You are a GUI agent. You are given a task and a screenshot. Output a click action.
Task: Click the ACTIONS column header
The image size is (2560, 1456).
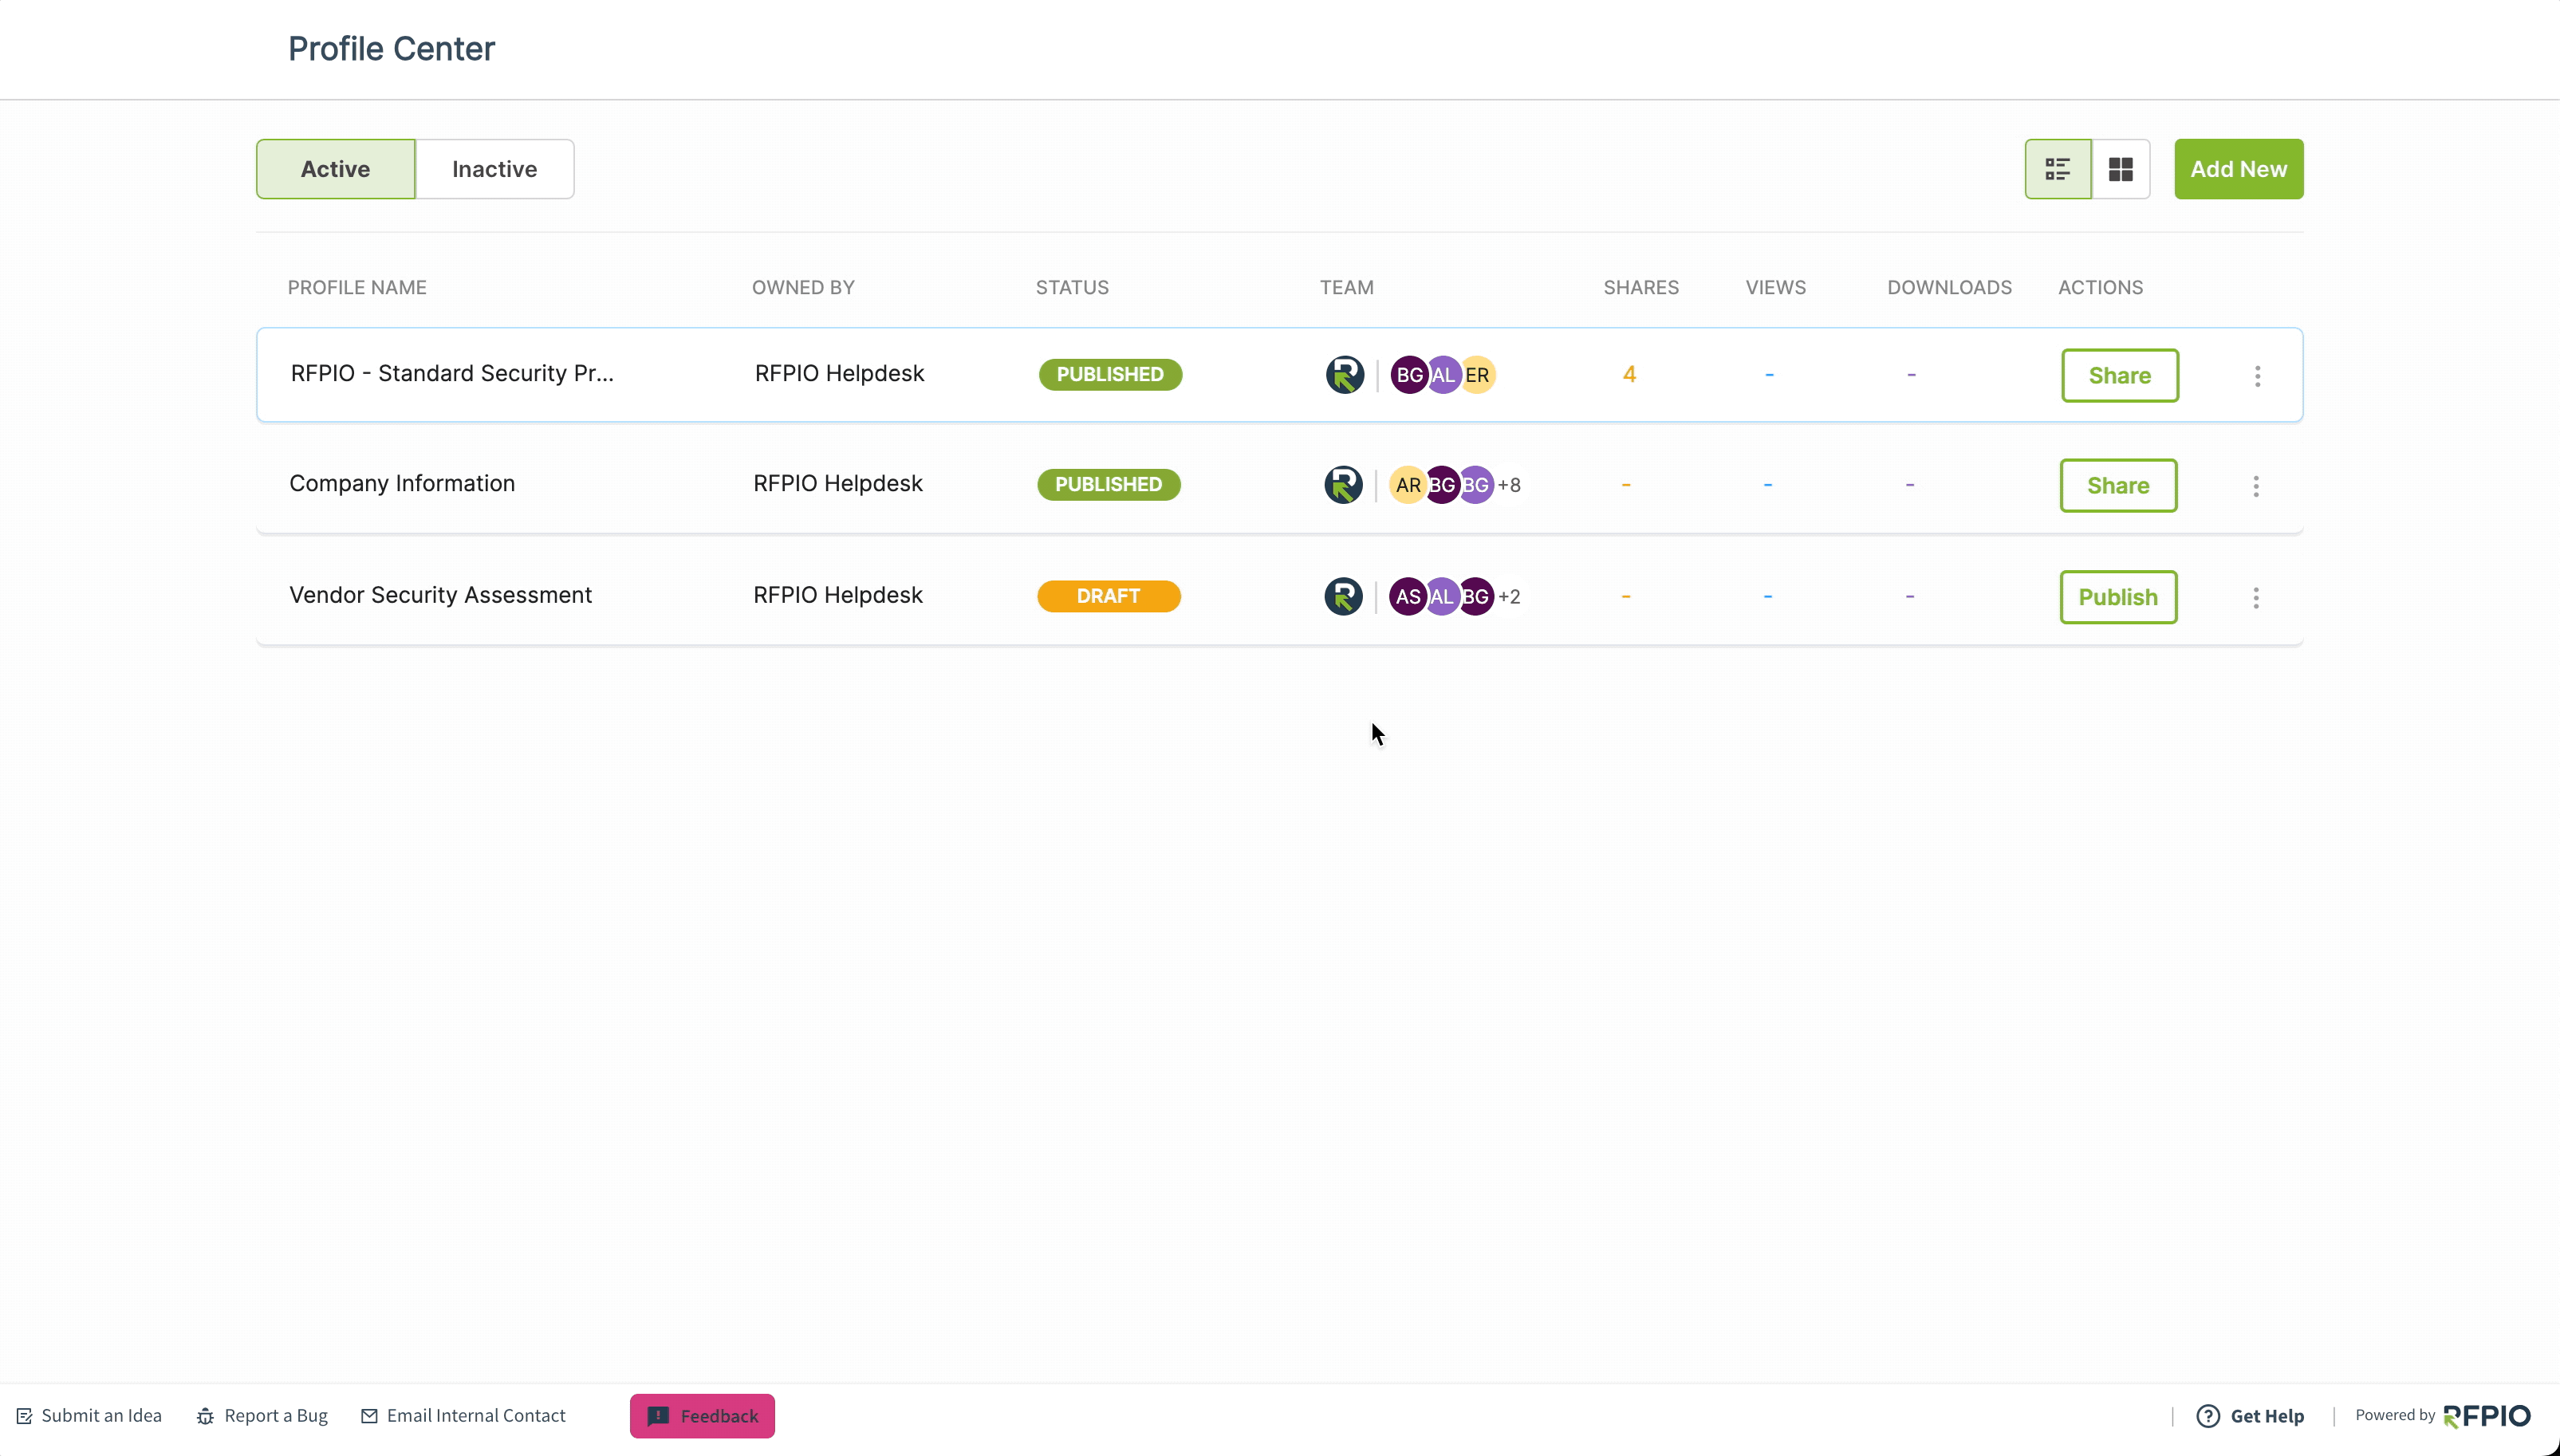pyautogui.click(x=2100, y=288)
